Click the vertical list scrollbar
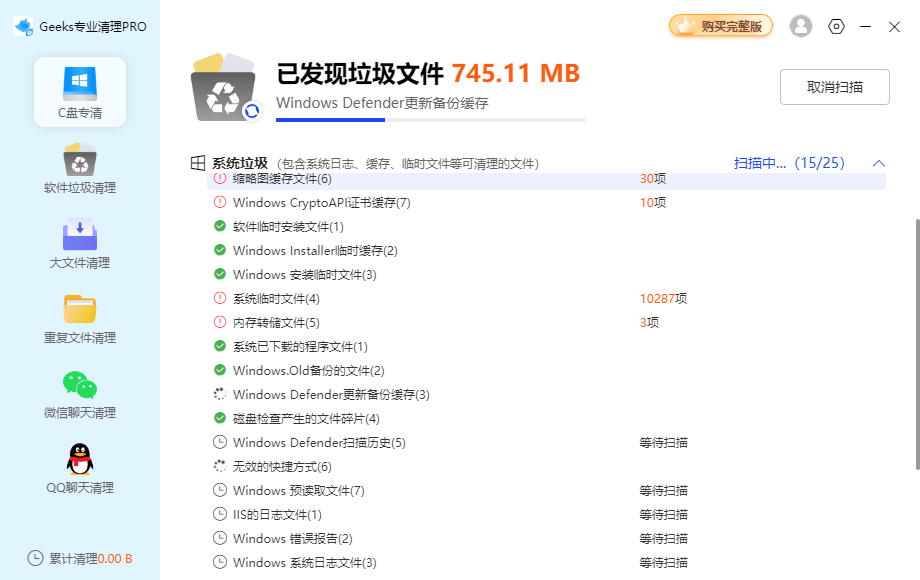920x580 pixels. click(x=917, y=344)
